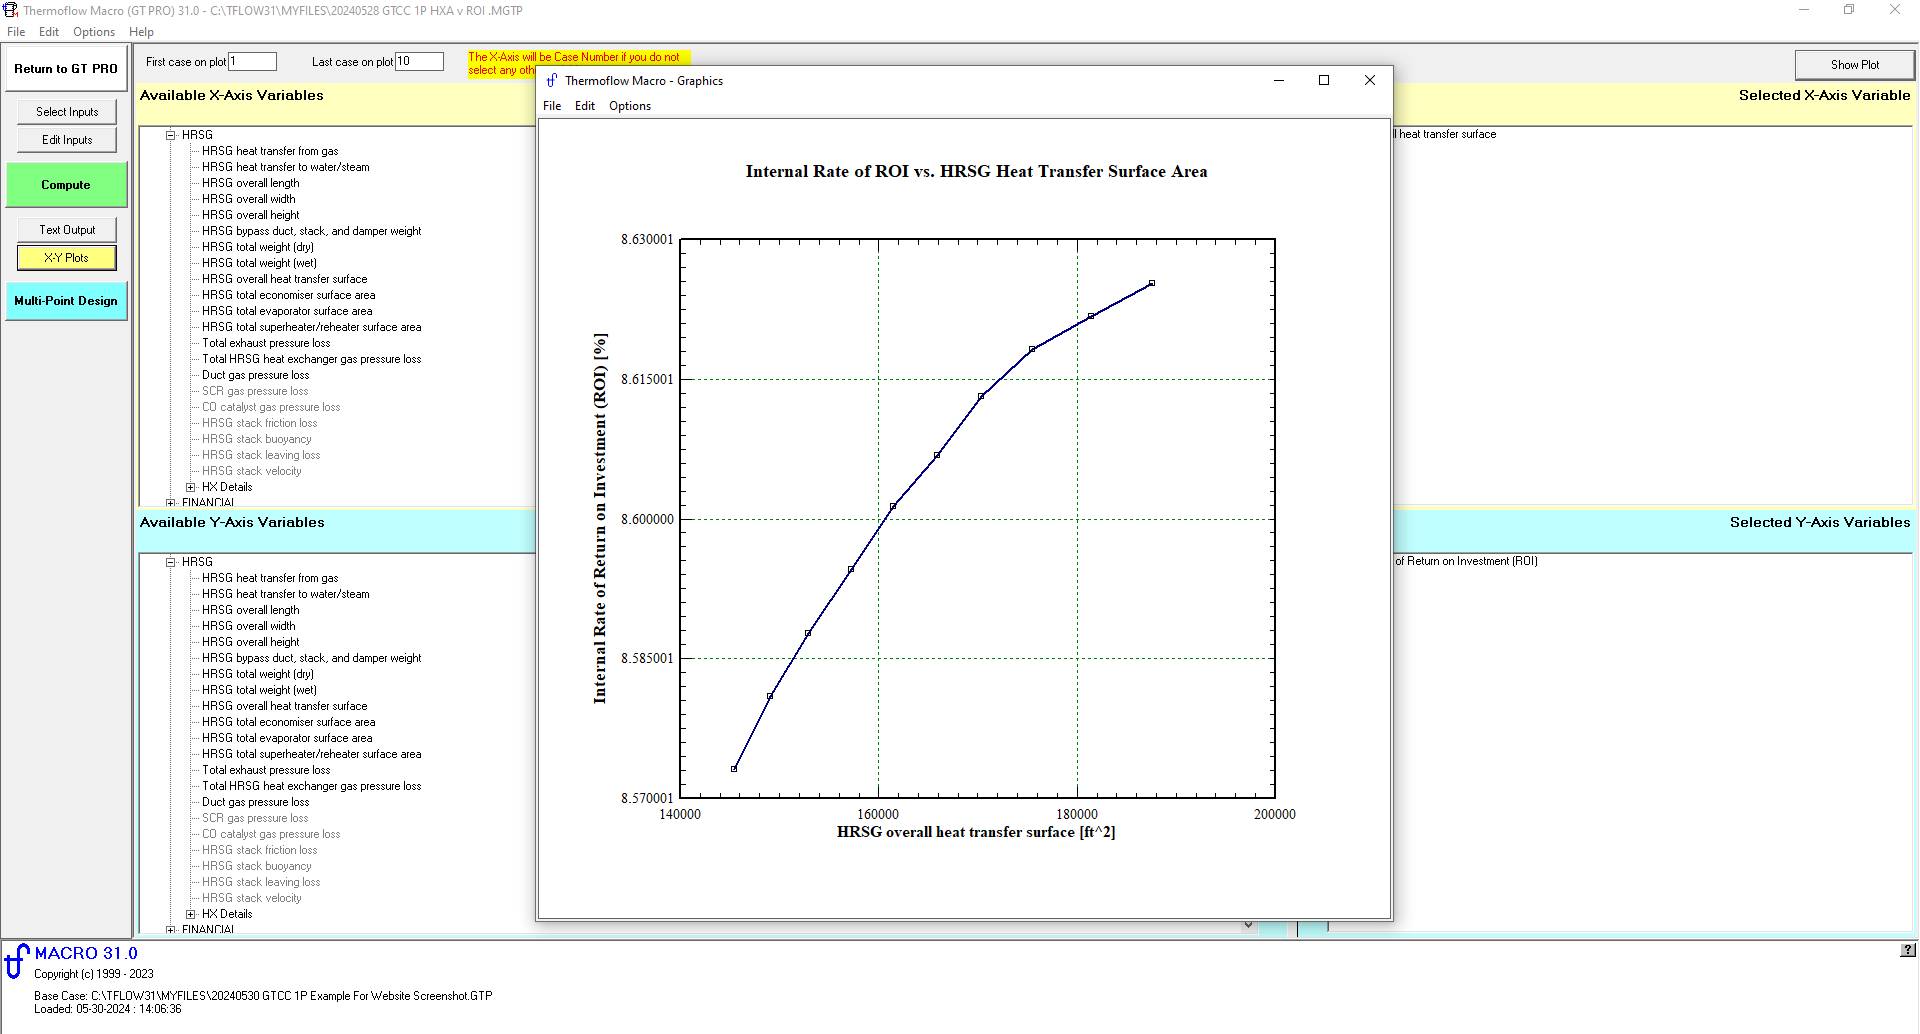Select HRSG overall length in Y-Axis list
The image size is (1920, 1034).
pyautogui.click(x=251, y=610)
